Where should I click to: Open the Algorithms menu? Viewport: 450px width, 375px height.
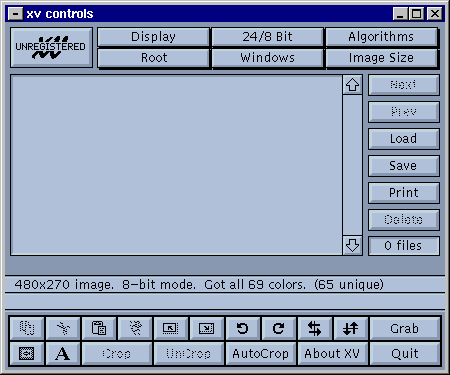[x=381, y=37]
